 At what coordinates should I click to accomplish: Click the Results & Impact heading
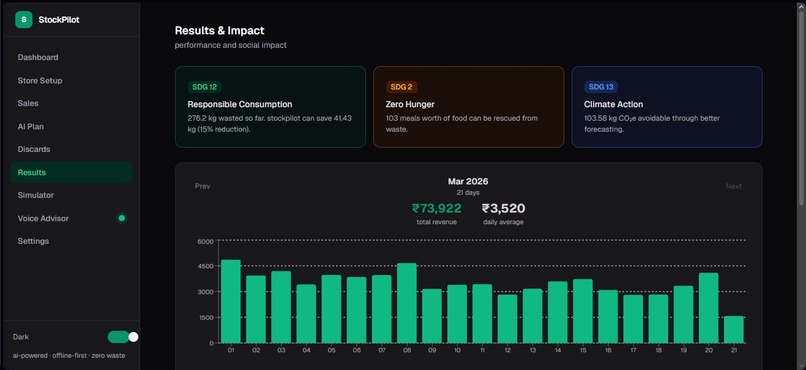[219, 31]
